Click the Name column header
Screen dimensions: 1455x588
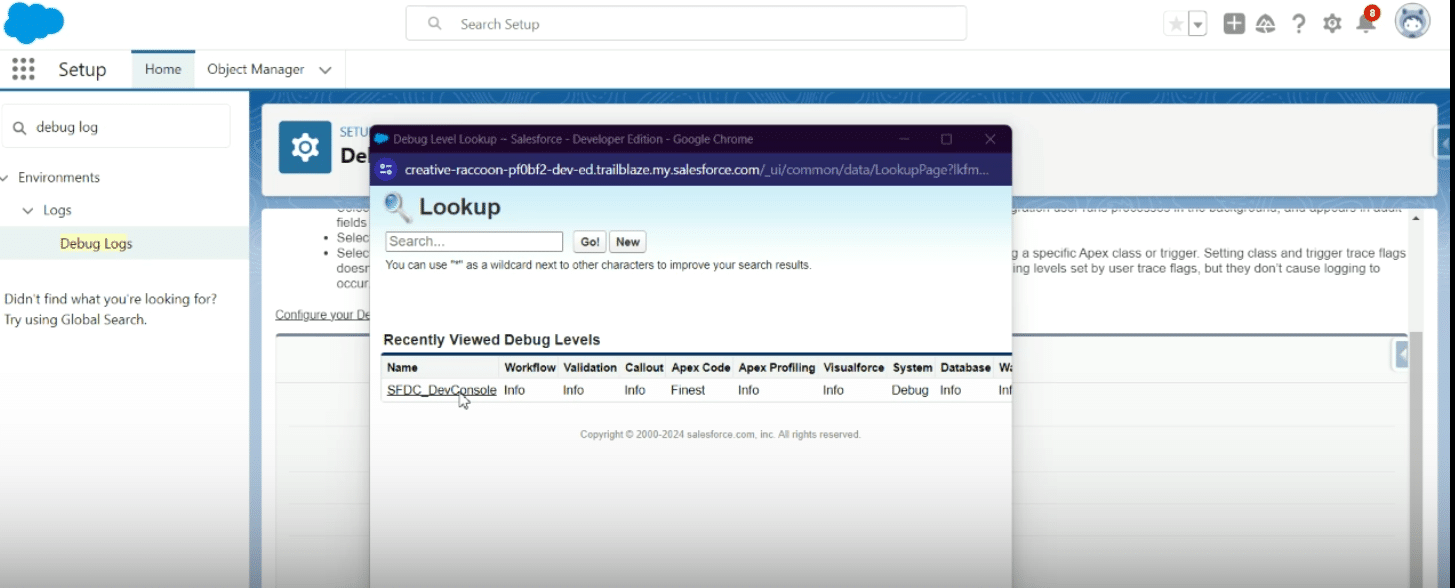(402, 368)
